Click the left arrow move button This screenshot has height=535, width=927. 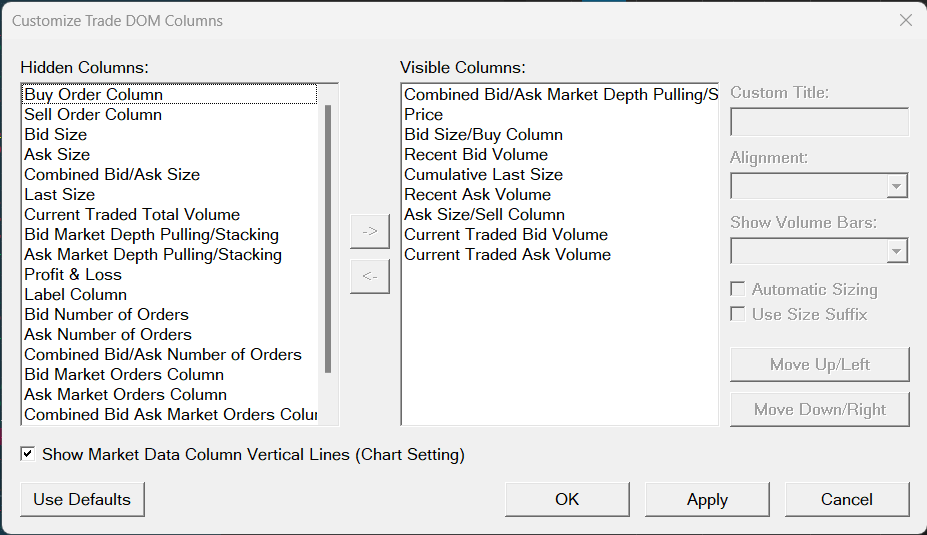369,276
